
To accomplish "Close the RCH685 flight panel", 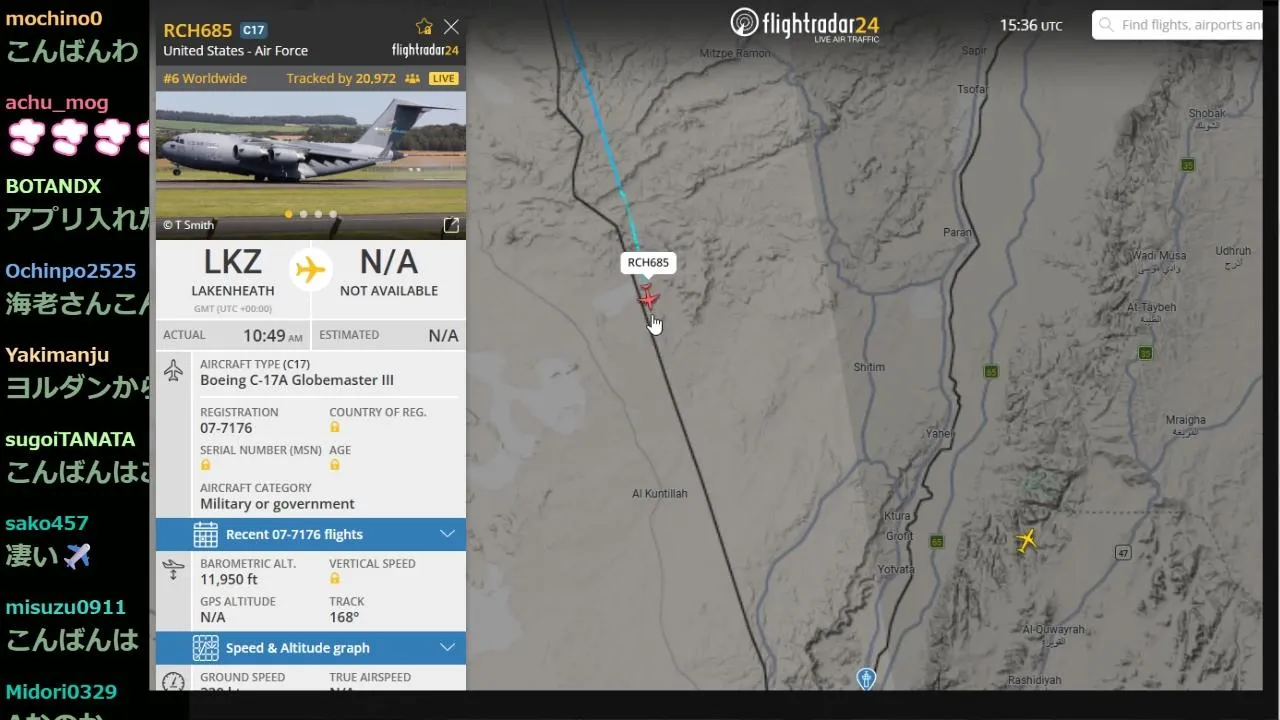I will 451,27.
